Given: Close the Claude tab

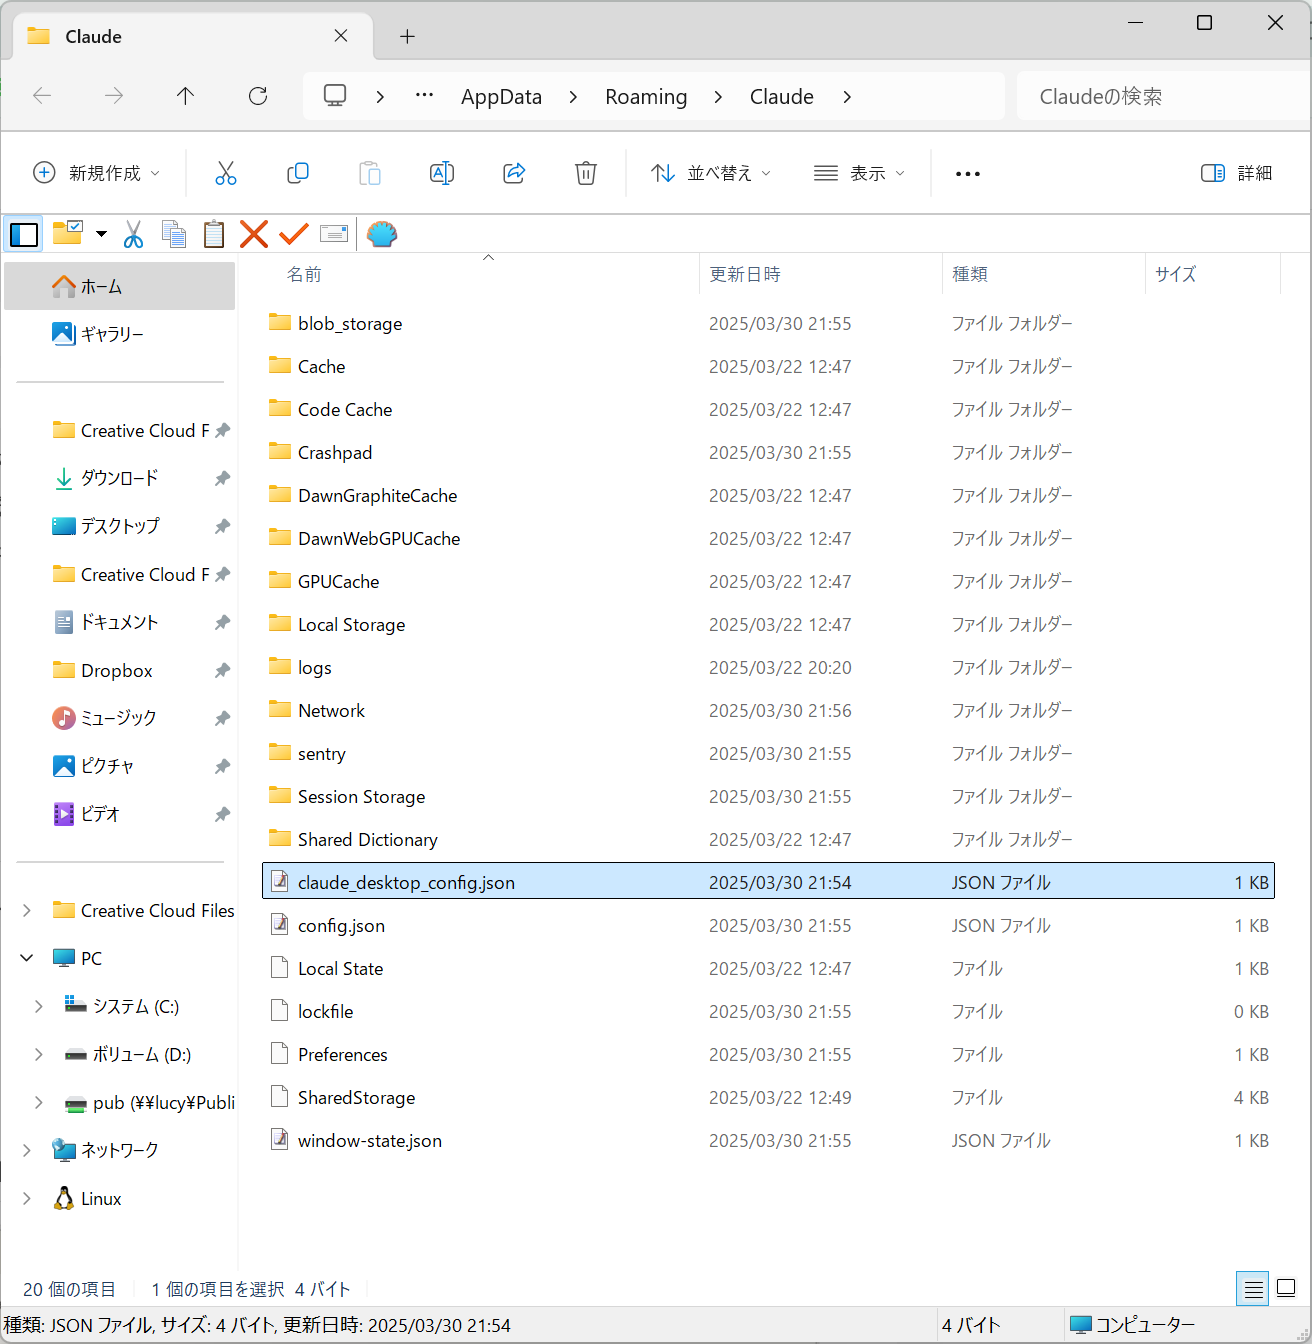Looking at the screenshot, I should tap(341, 36).
